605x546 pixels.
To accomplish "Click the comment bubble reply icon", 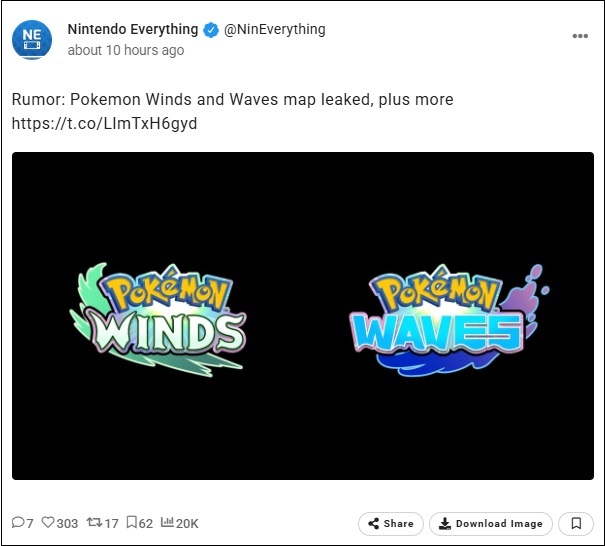I will click(x=18, y=522).
